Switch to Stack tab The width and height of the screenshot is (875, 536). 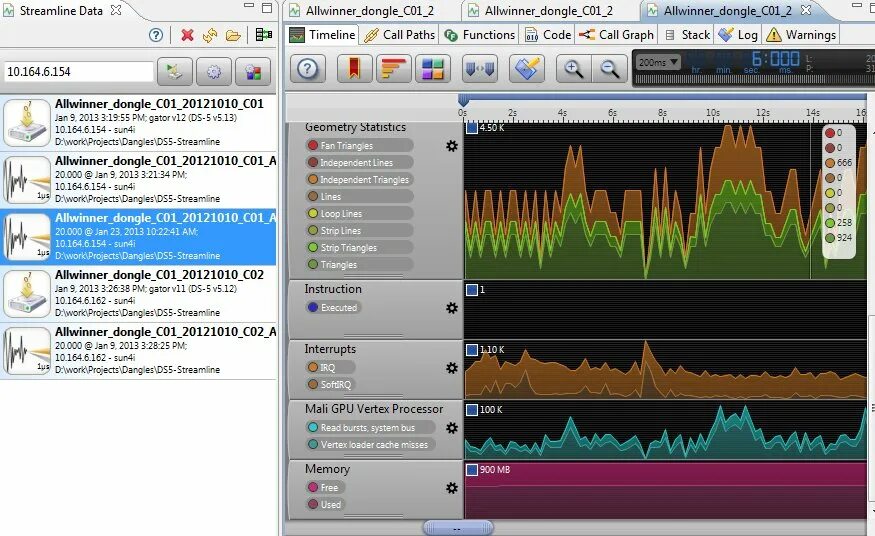tap(687, 35)
